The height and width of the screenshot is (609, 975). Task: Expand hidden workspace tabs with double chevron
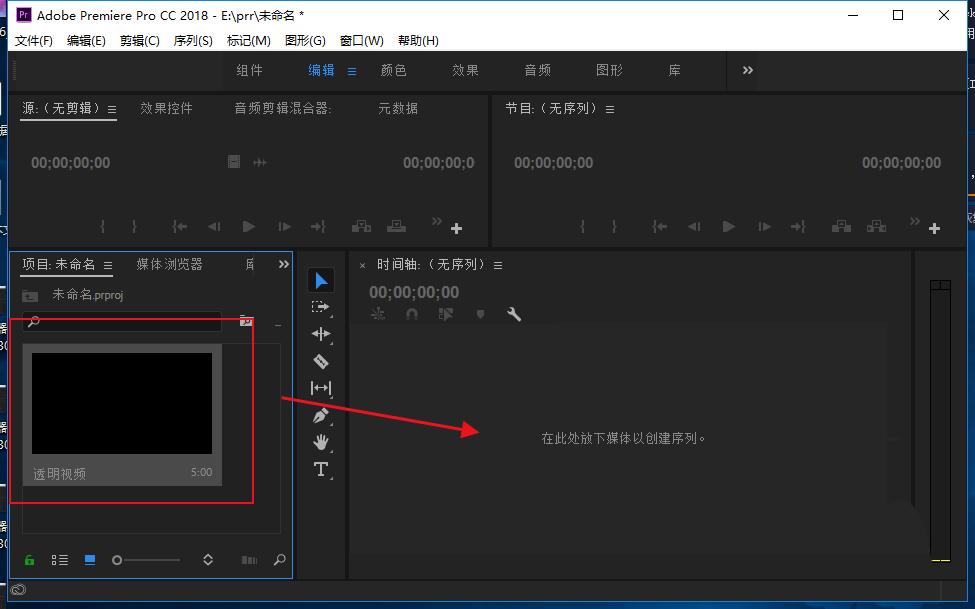(748, 70)
